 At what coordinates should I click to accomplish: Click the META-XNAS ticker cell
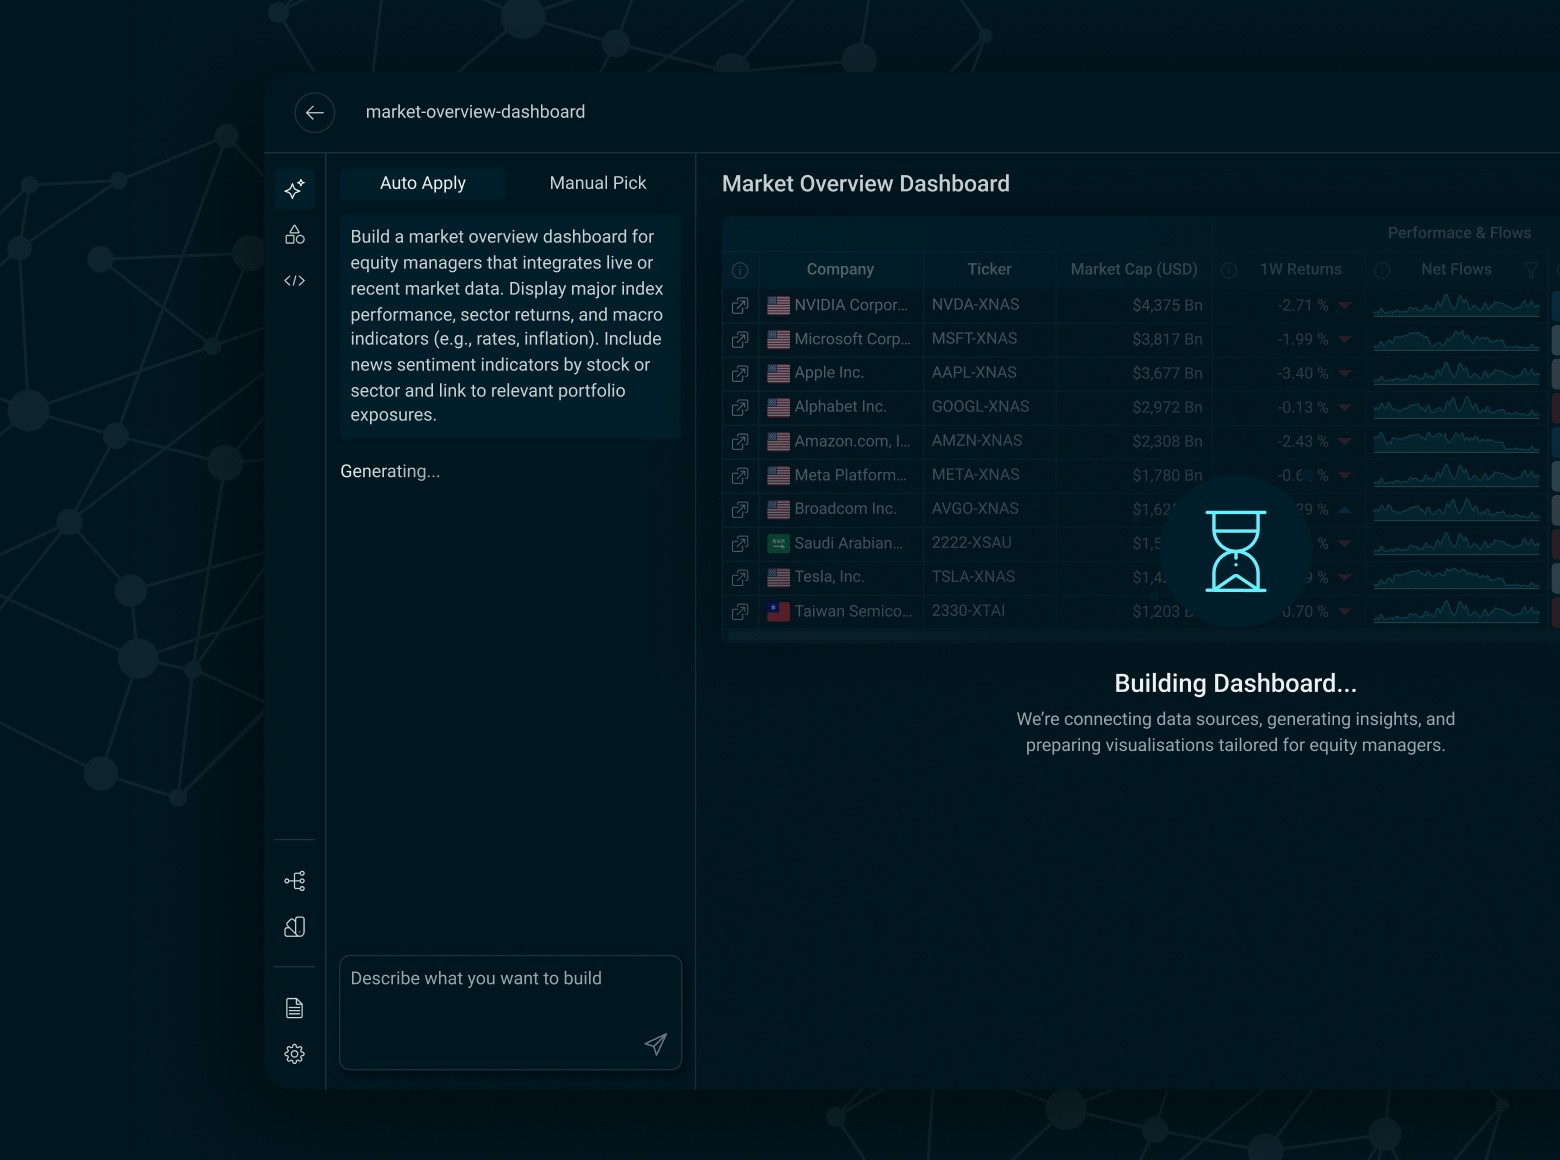[x=975, y=474]
